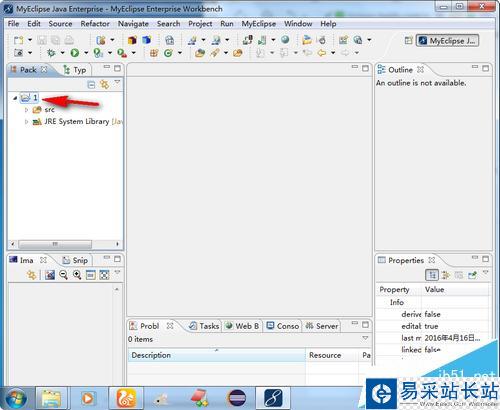
Task: Collapse project 1 tree node
Action: click(15, 98)
